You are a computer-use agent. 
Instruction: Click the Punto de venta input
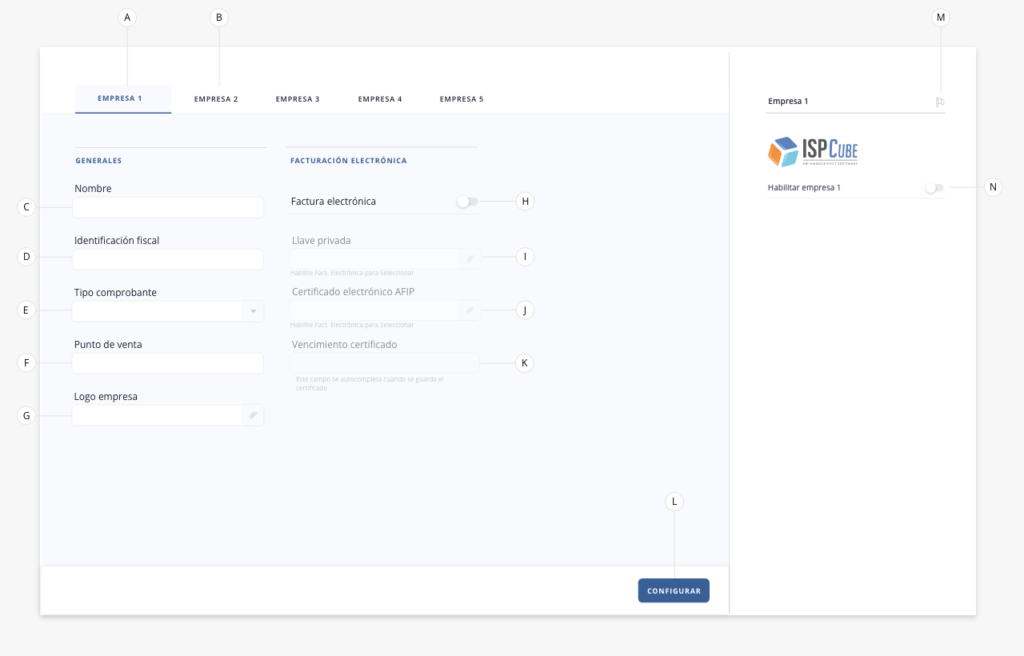[168, 363]
